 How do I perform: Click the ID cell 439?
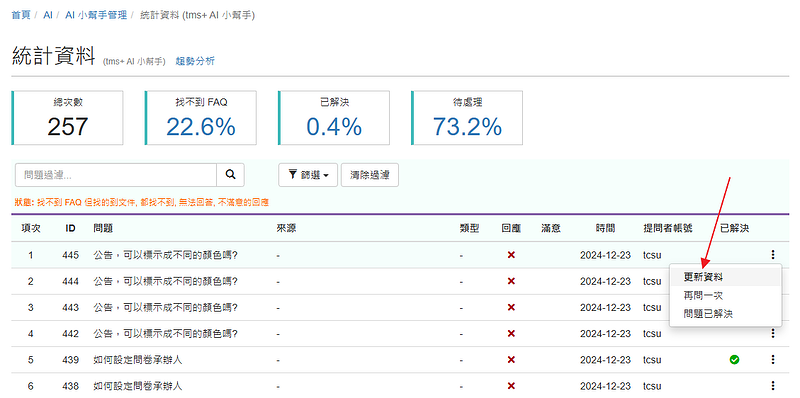pos(70,360)
